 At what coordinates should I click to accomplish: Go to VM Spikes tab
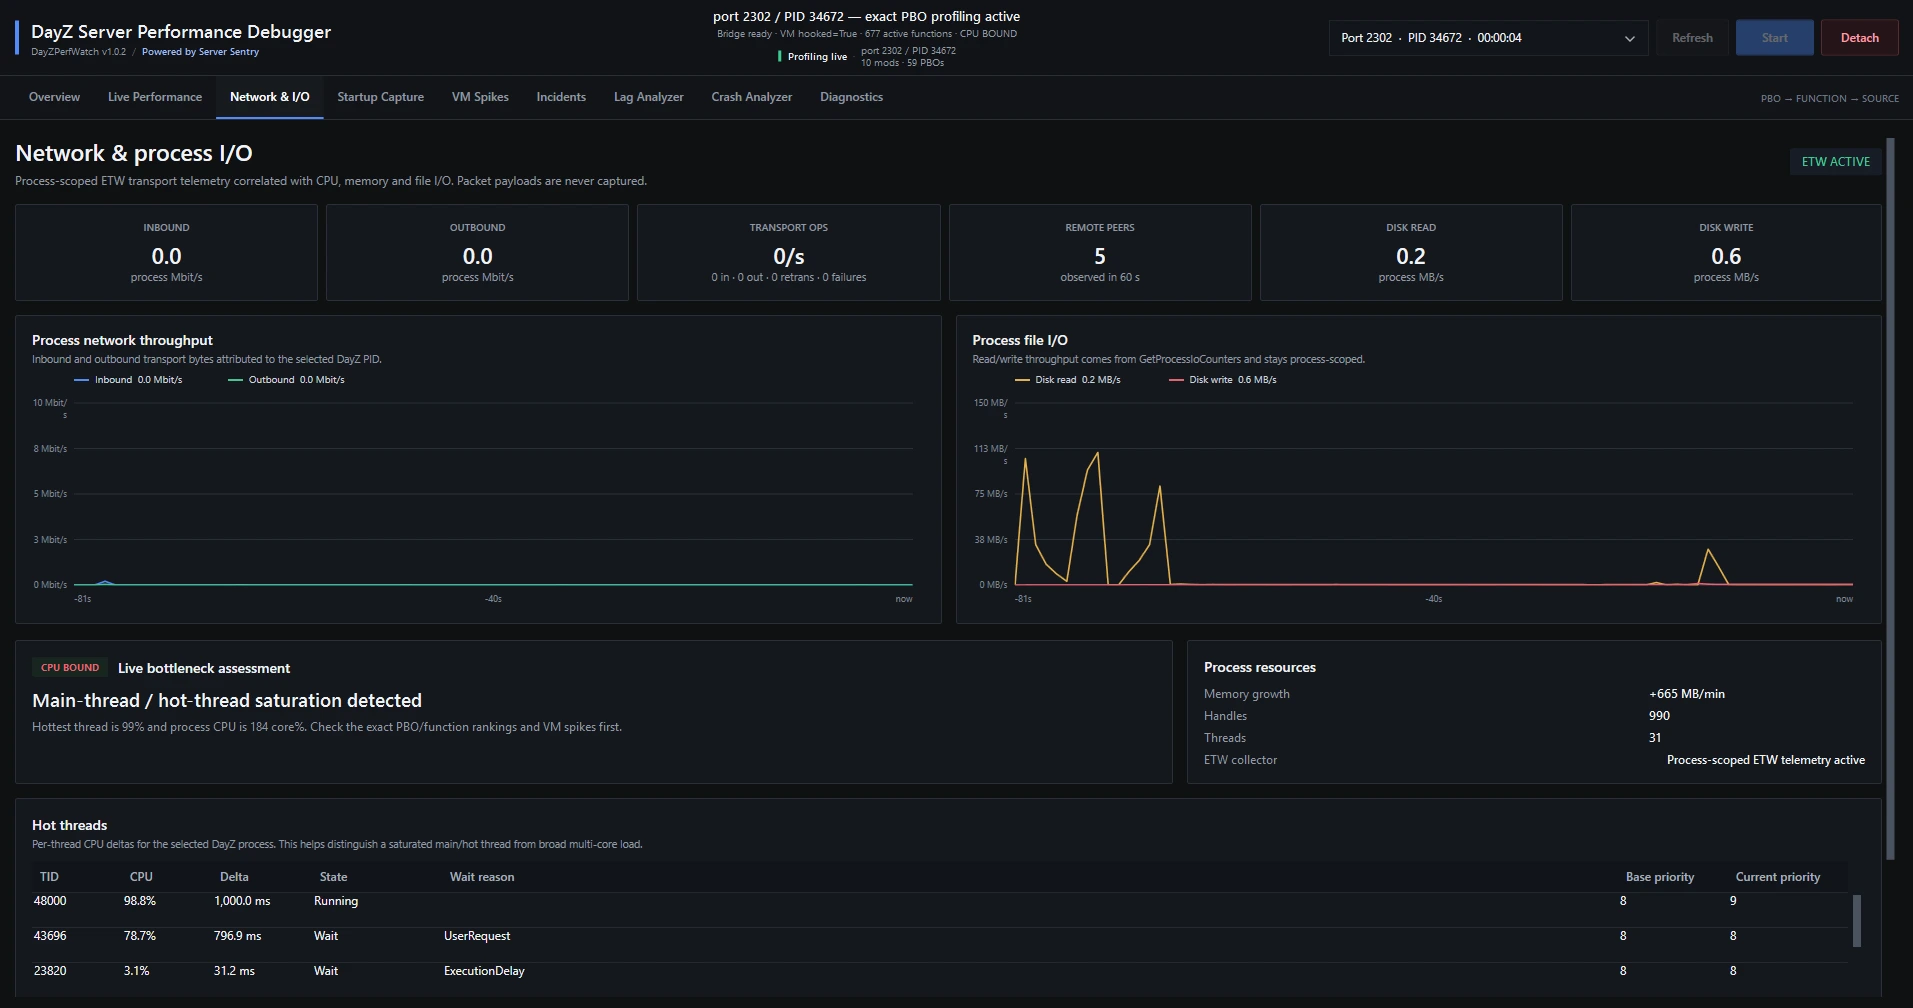click(x=480, y=97)
